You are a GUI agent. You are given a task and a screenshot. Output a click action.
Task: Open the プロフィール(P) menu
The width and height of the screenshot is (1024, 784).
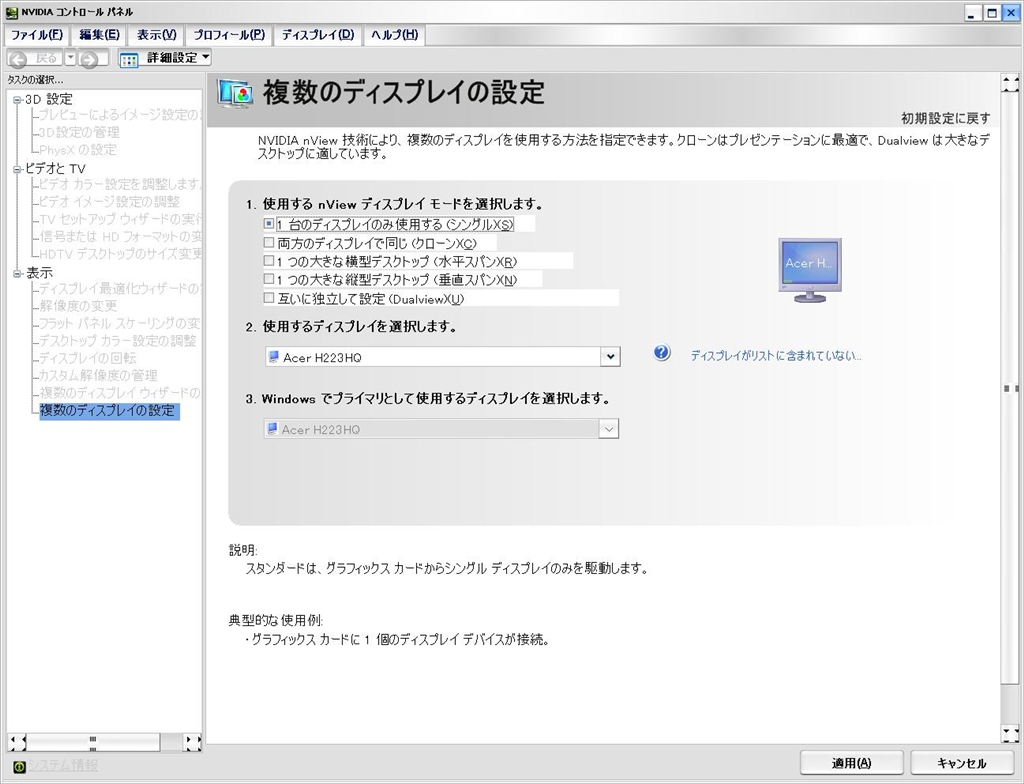point(229,35)
